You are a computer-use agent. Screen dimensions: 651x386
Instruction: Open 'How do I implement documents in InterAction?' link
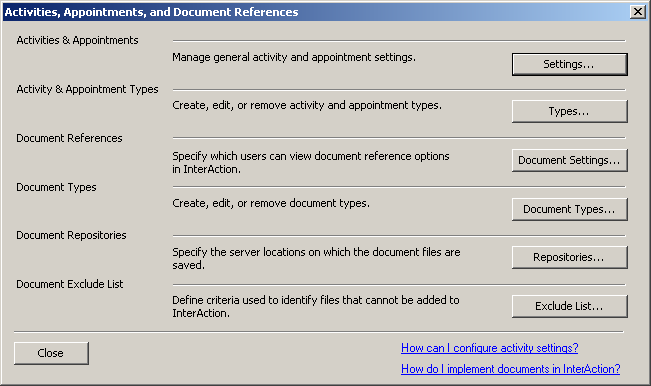click(x=511, y=369)
